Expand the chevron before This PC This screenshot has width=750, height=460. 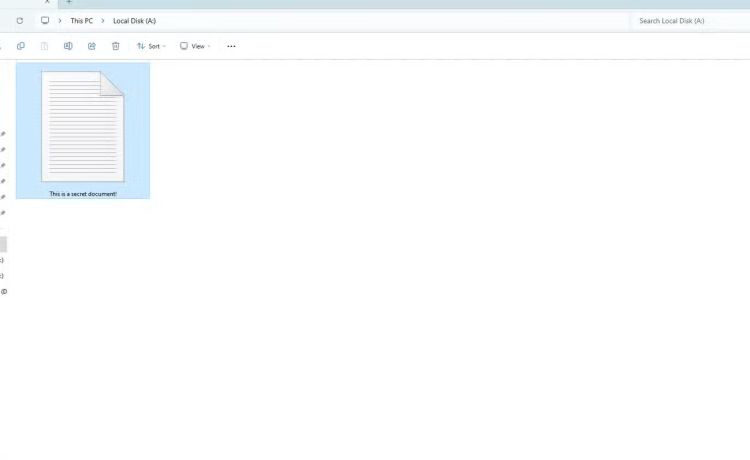[60, 20]
